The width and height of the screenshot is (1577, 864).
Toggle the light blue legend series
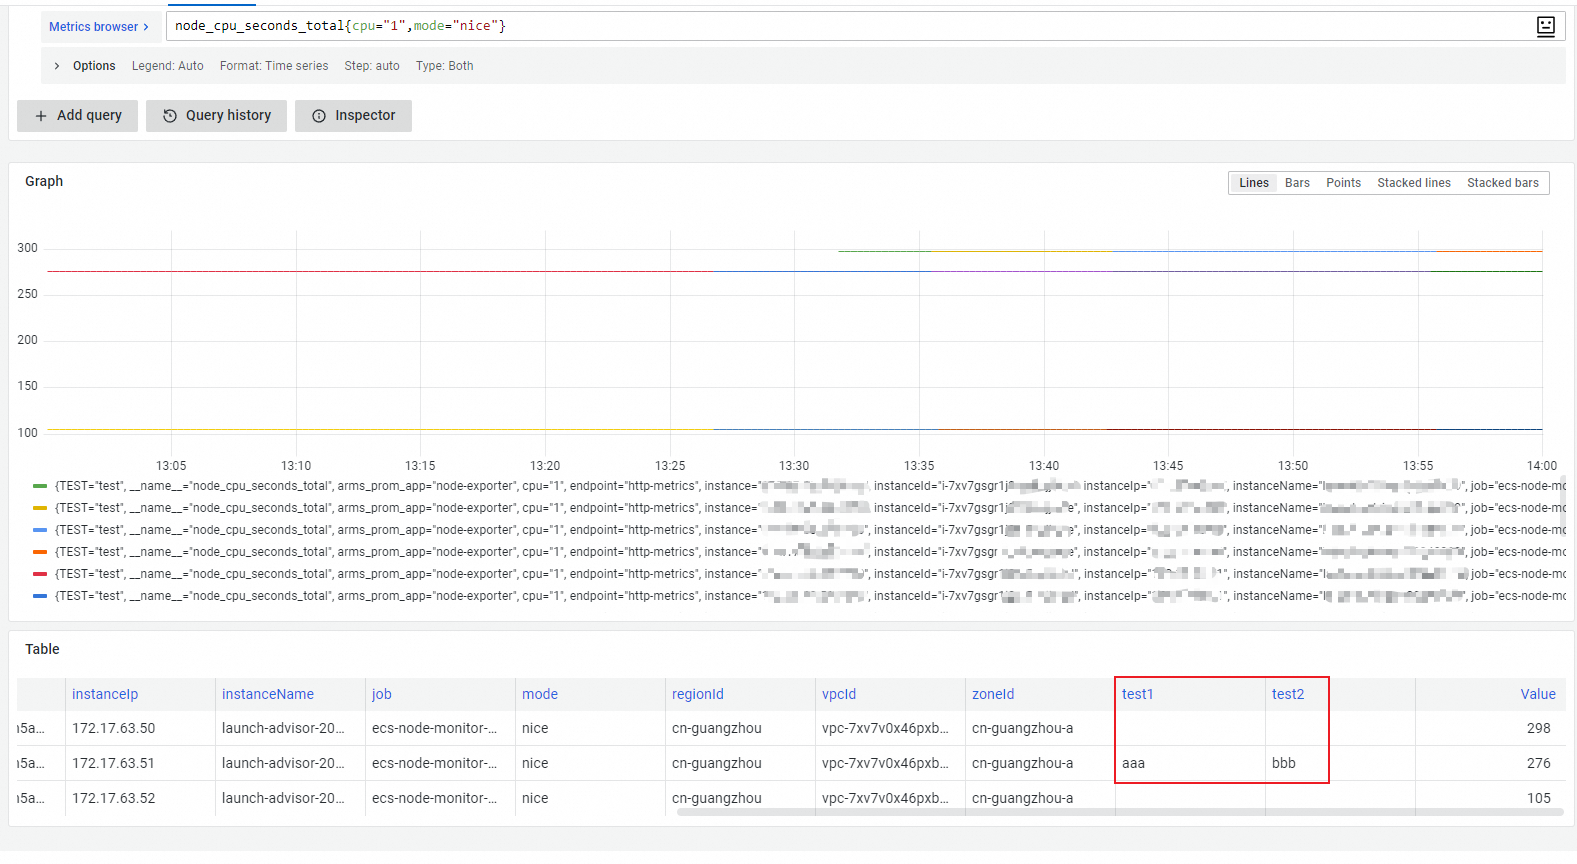[40, 530]
